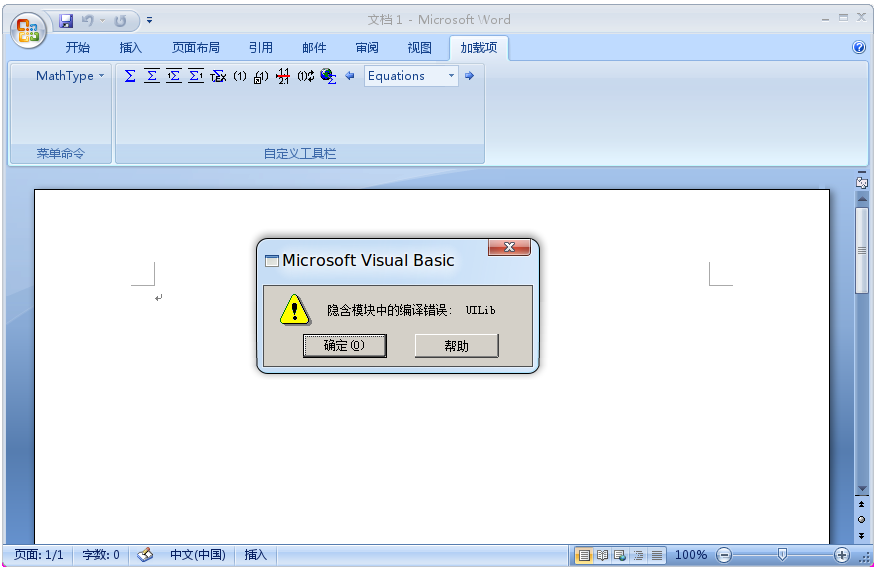Insert equation number (1) icon

(240, 76)
